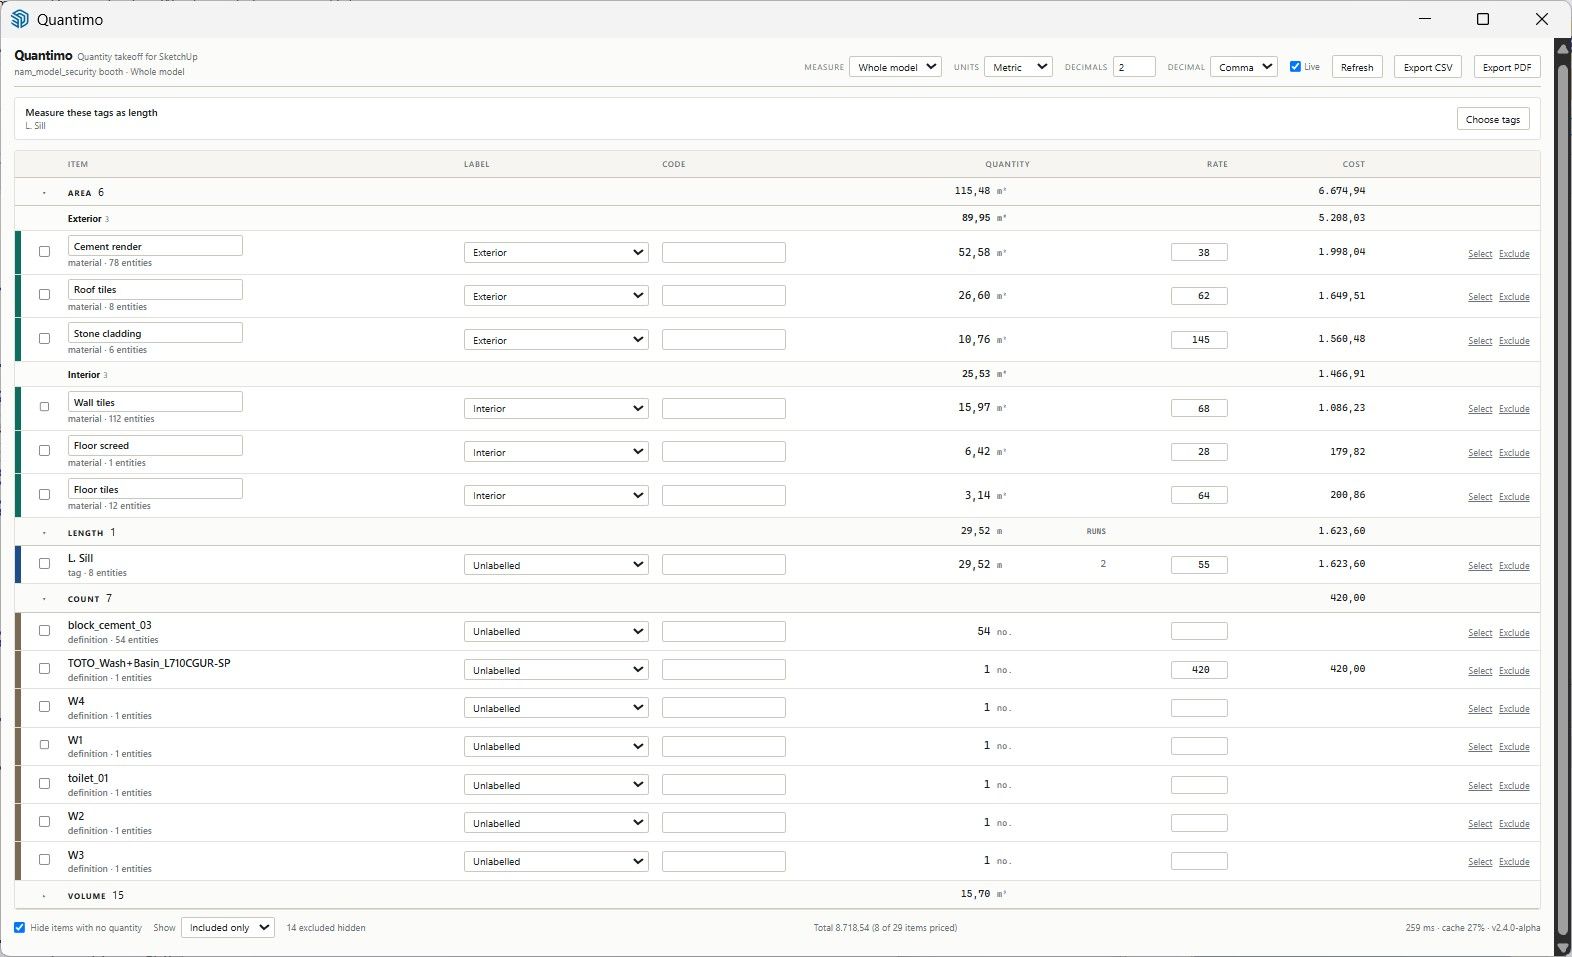Click Export CSV button
The width and height of the screenshot is (1572, 957).
(1427, 67)
